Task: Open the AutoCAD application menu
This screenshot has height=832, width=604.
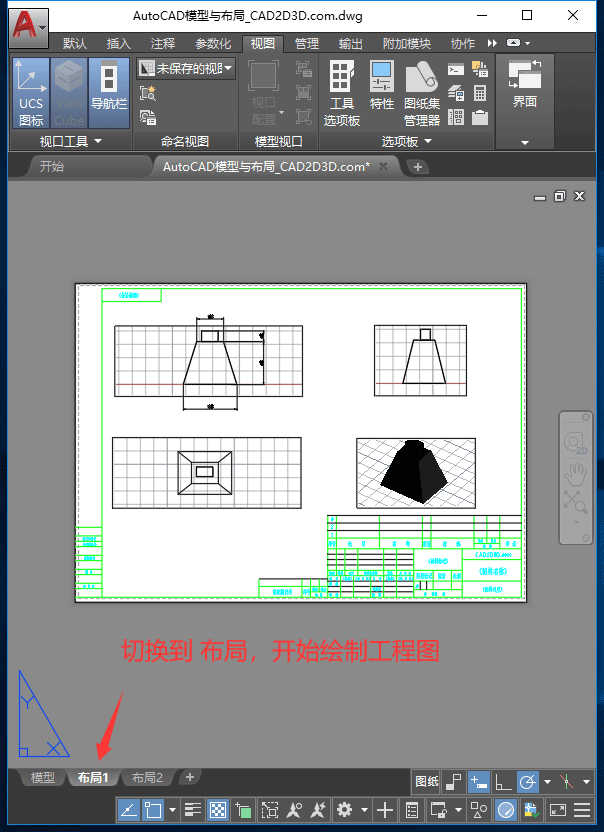Action: pos(29,27)
